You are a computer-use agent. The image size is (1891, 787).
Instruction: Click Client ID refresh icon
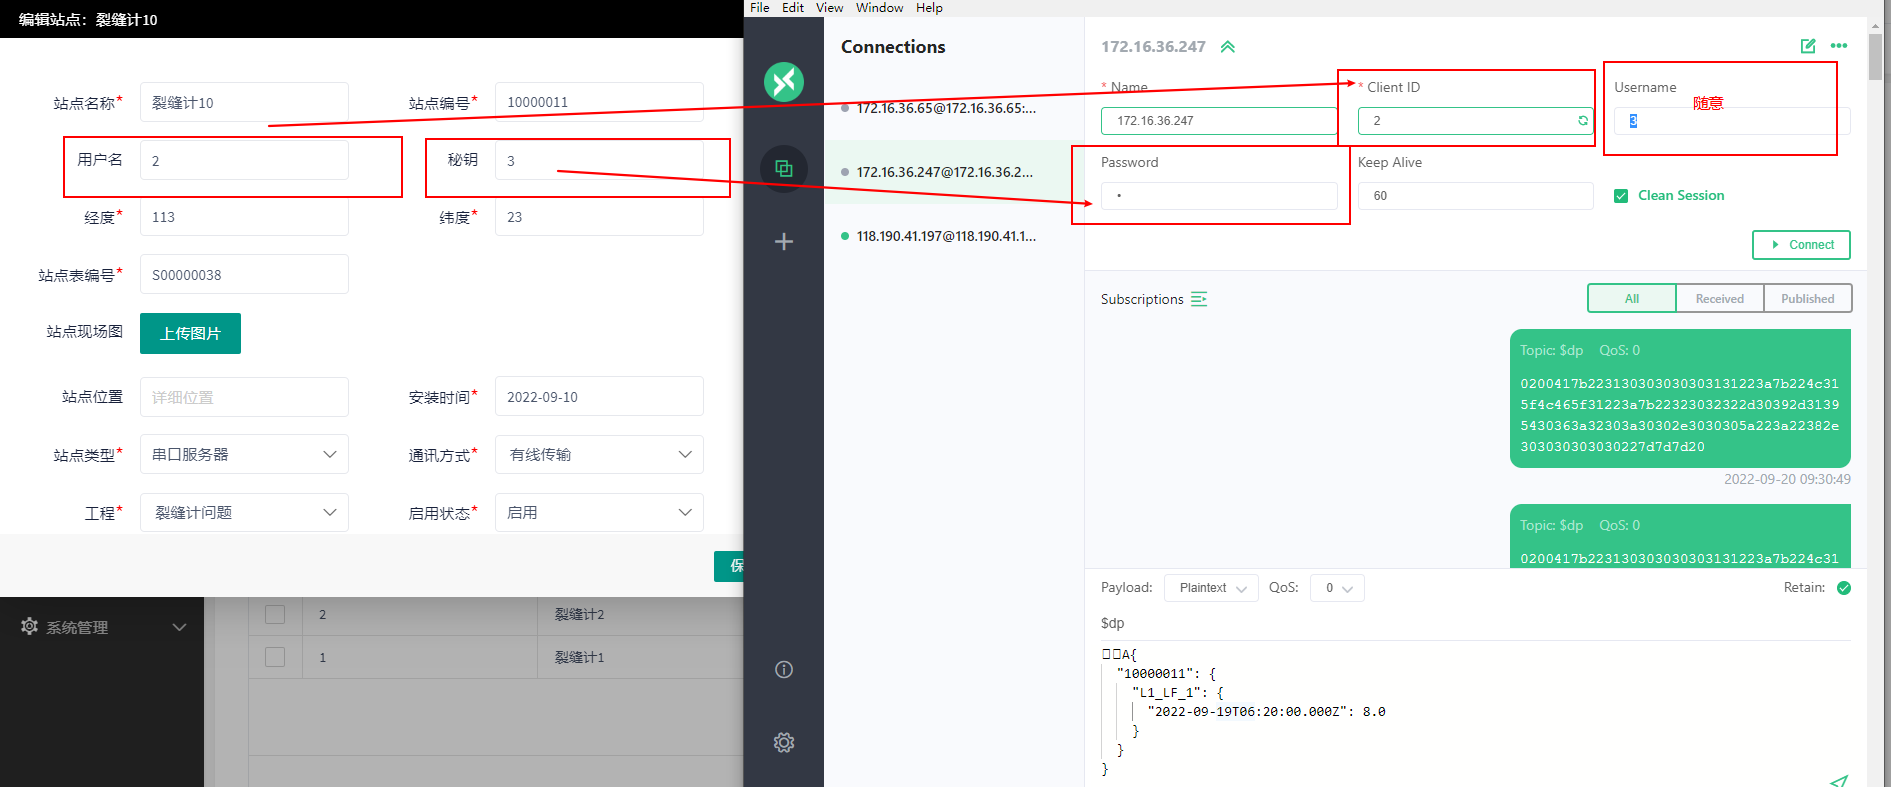click(x=1583, y=121)
